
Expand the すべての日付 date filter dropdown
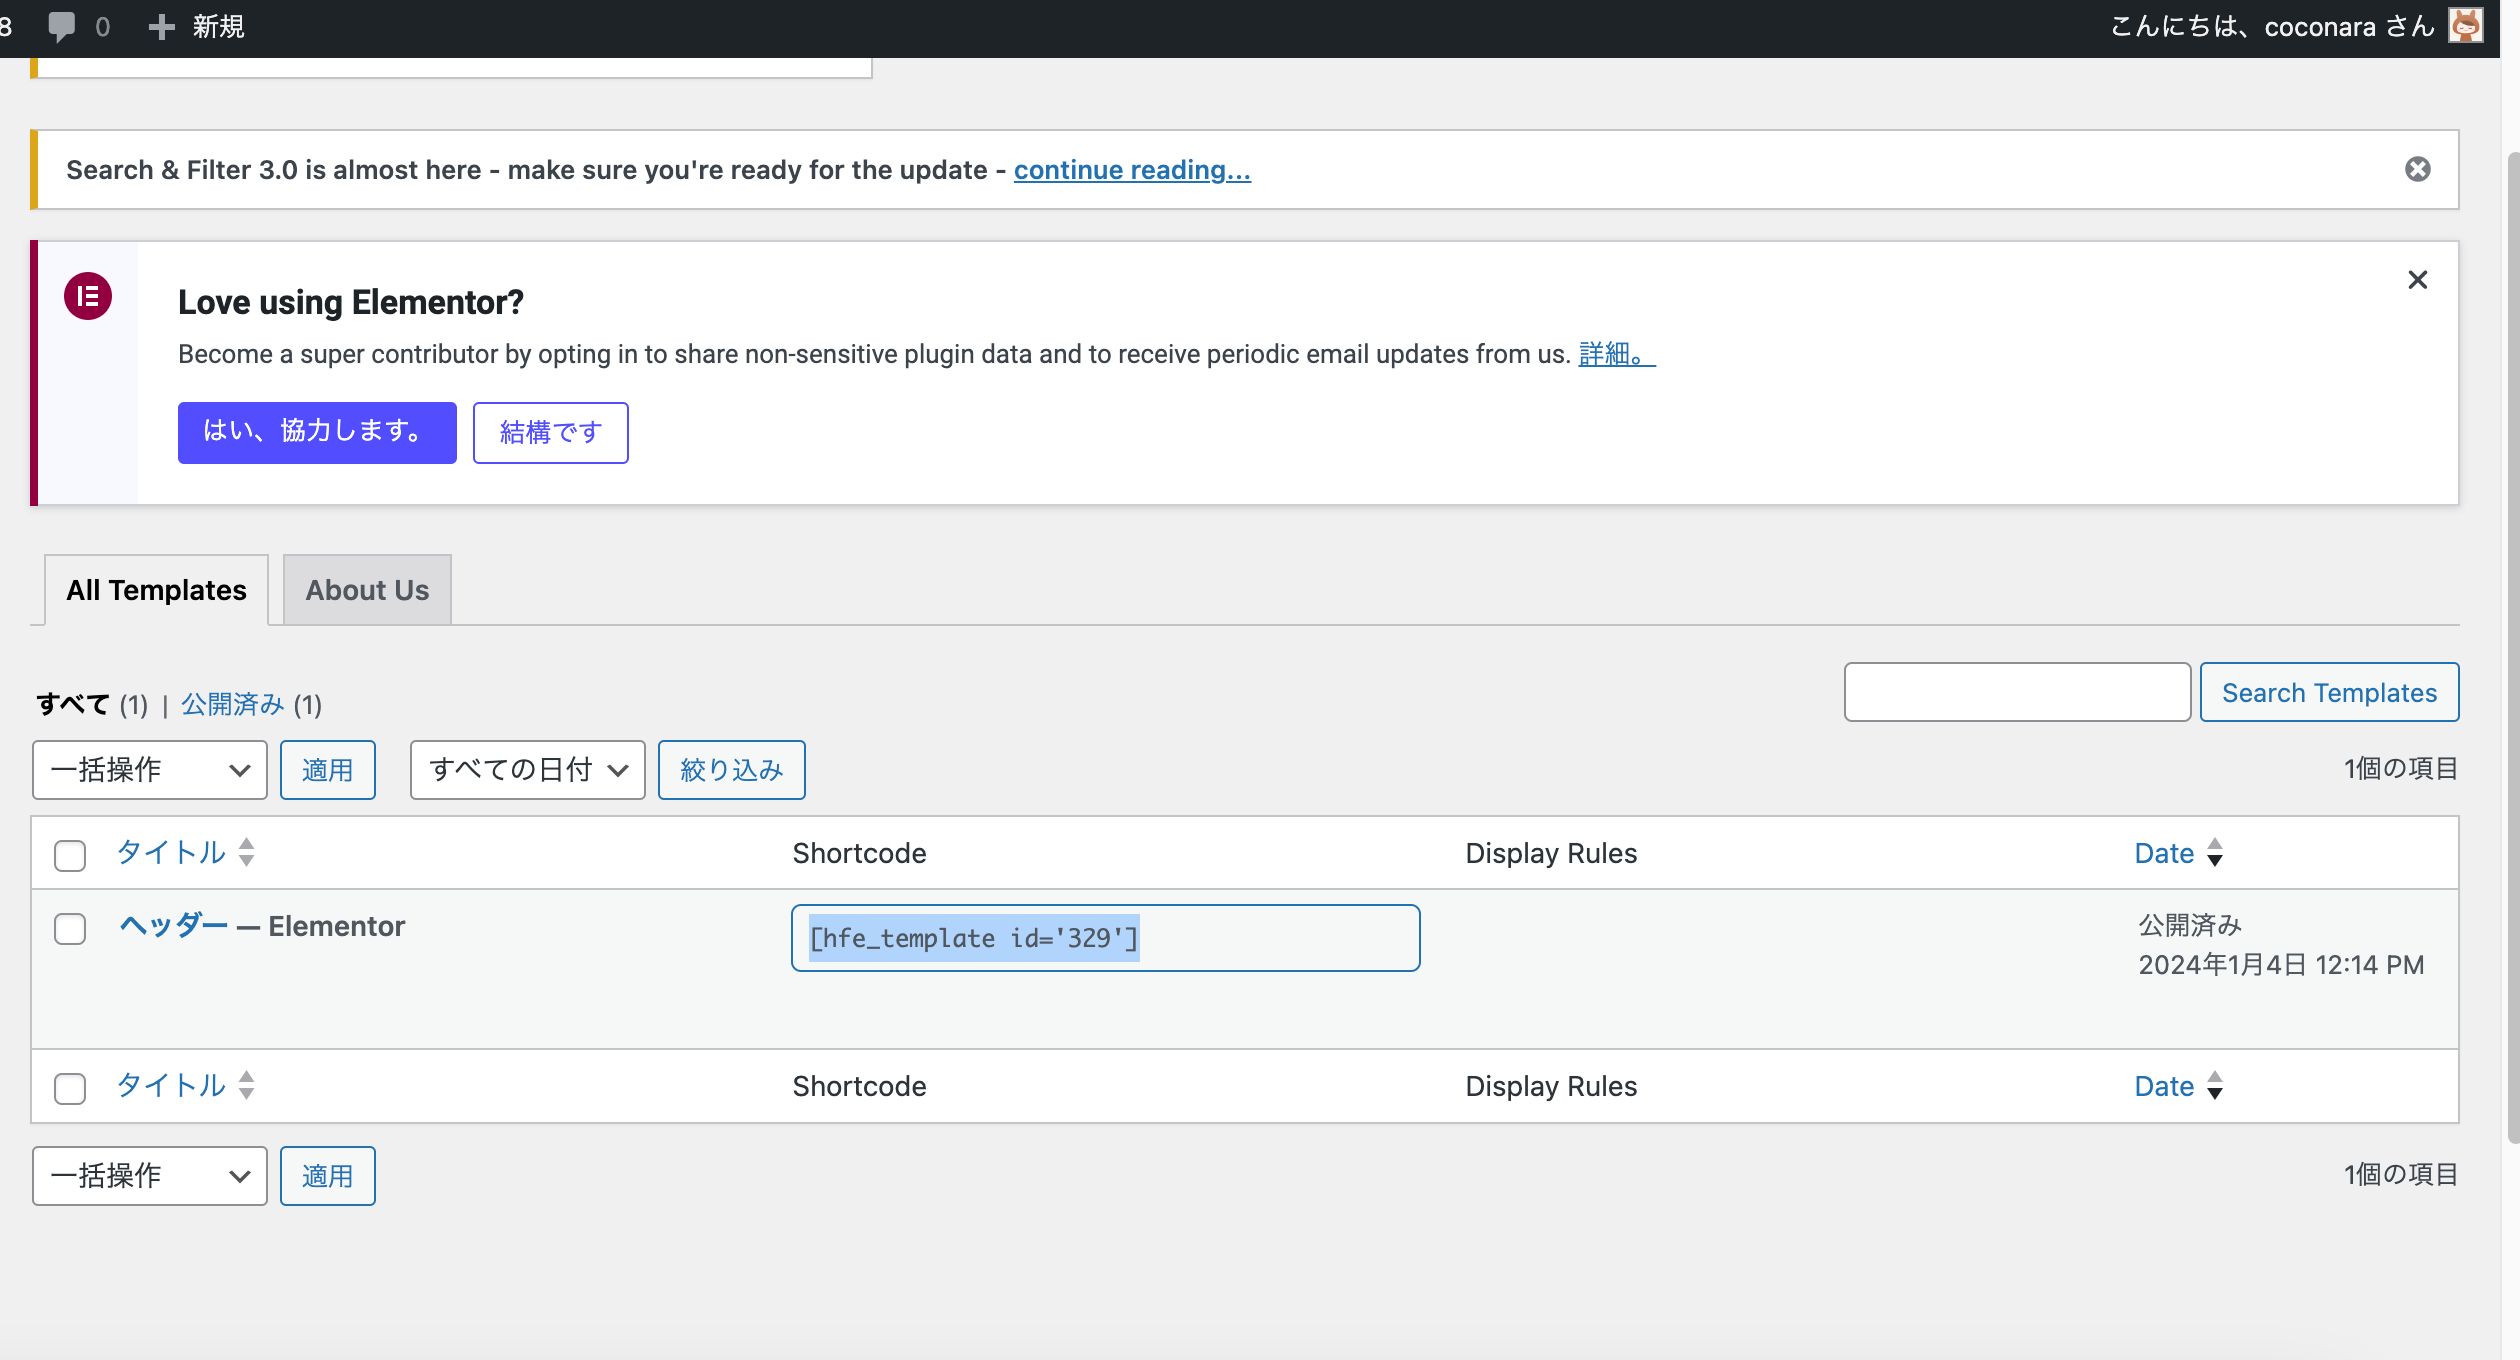pos(527,770)
